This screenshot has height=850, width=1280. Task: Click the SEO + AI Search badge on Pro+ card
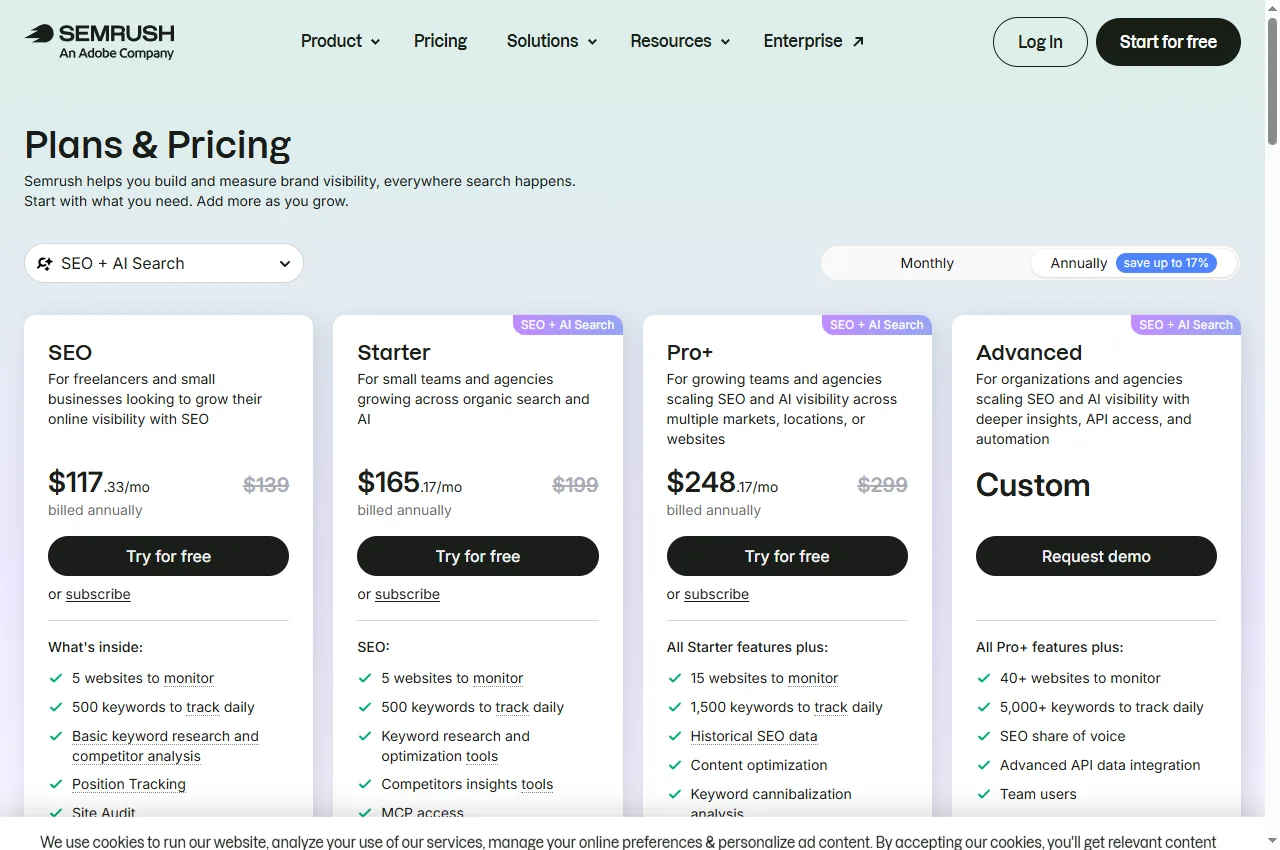(877, 325)
